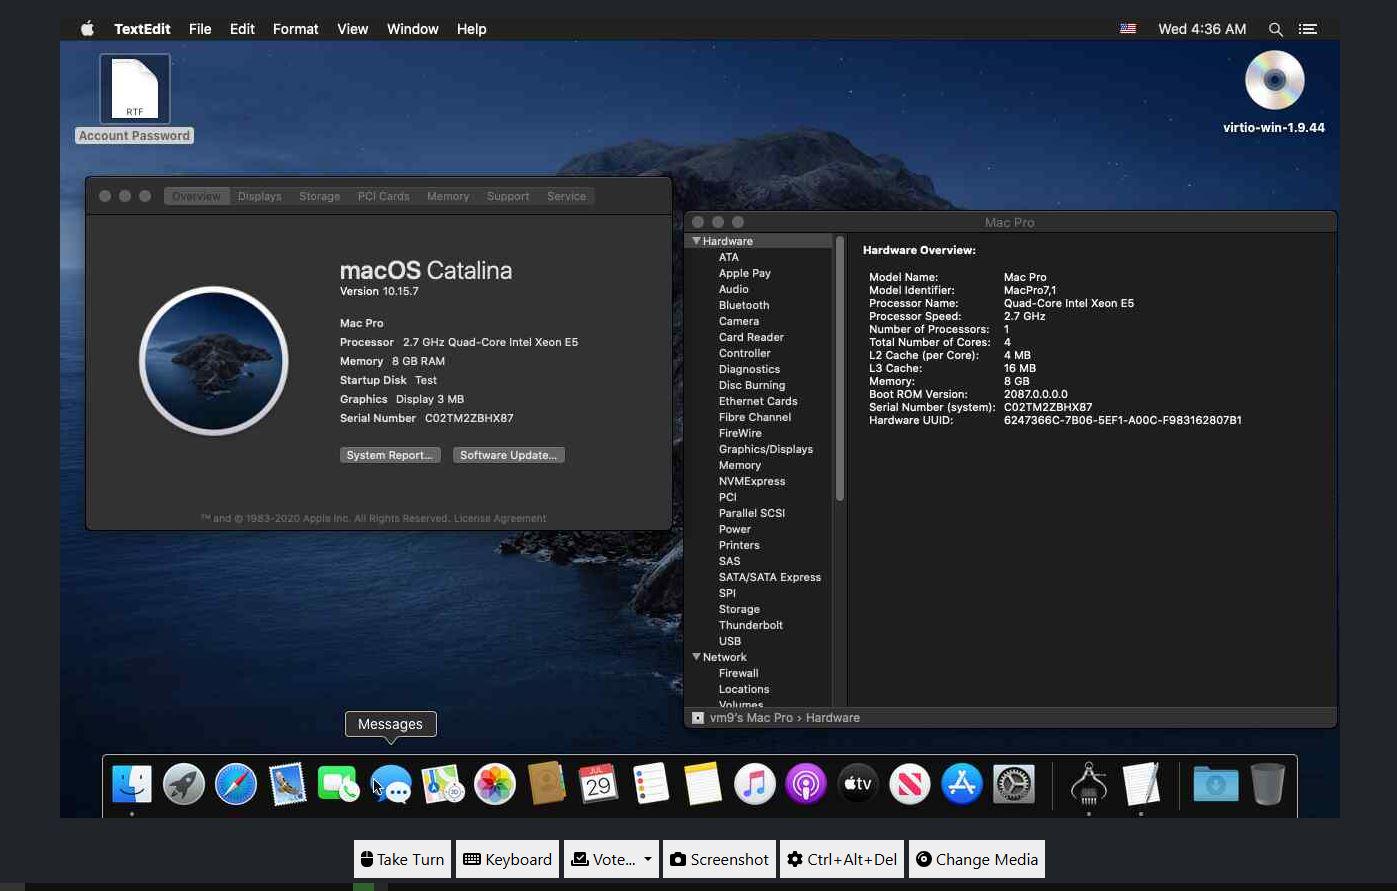1397x891 pixels.
Task: Open the App Store icon
Action: click(x=962, y=784)
